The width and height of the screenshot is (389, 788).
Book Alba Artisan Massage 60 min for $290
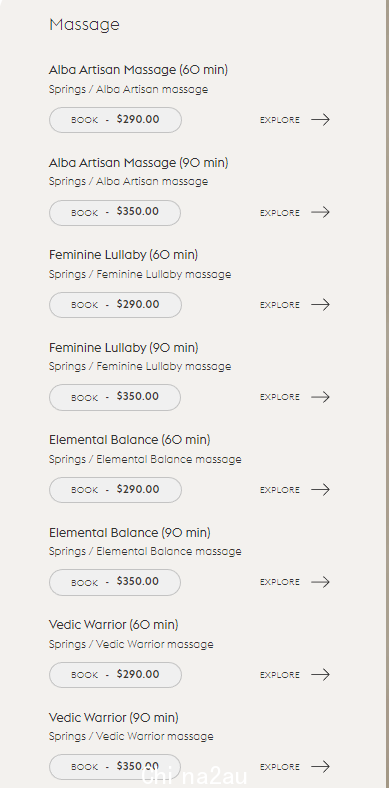point(115,120)
